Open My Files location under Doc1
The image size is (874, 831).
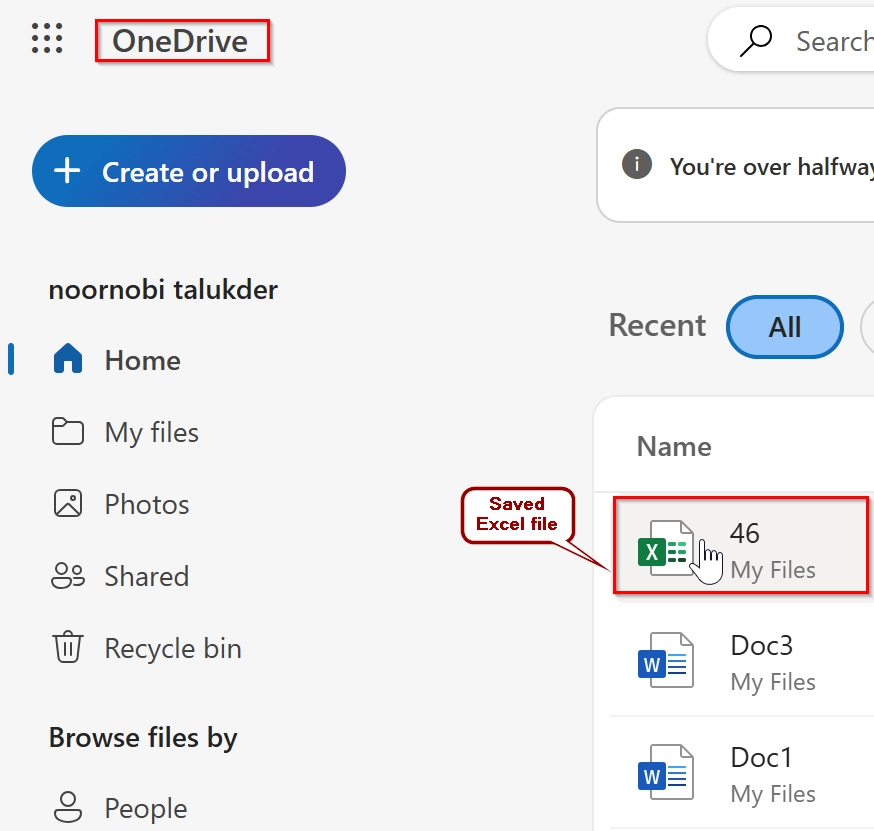[x=773, y=794]
